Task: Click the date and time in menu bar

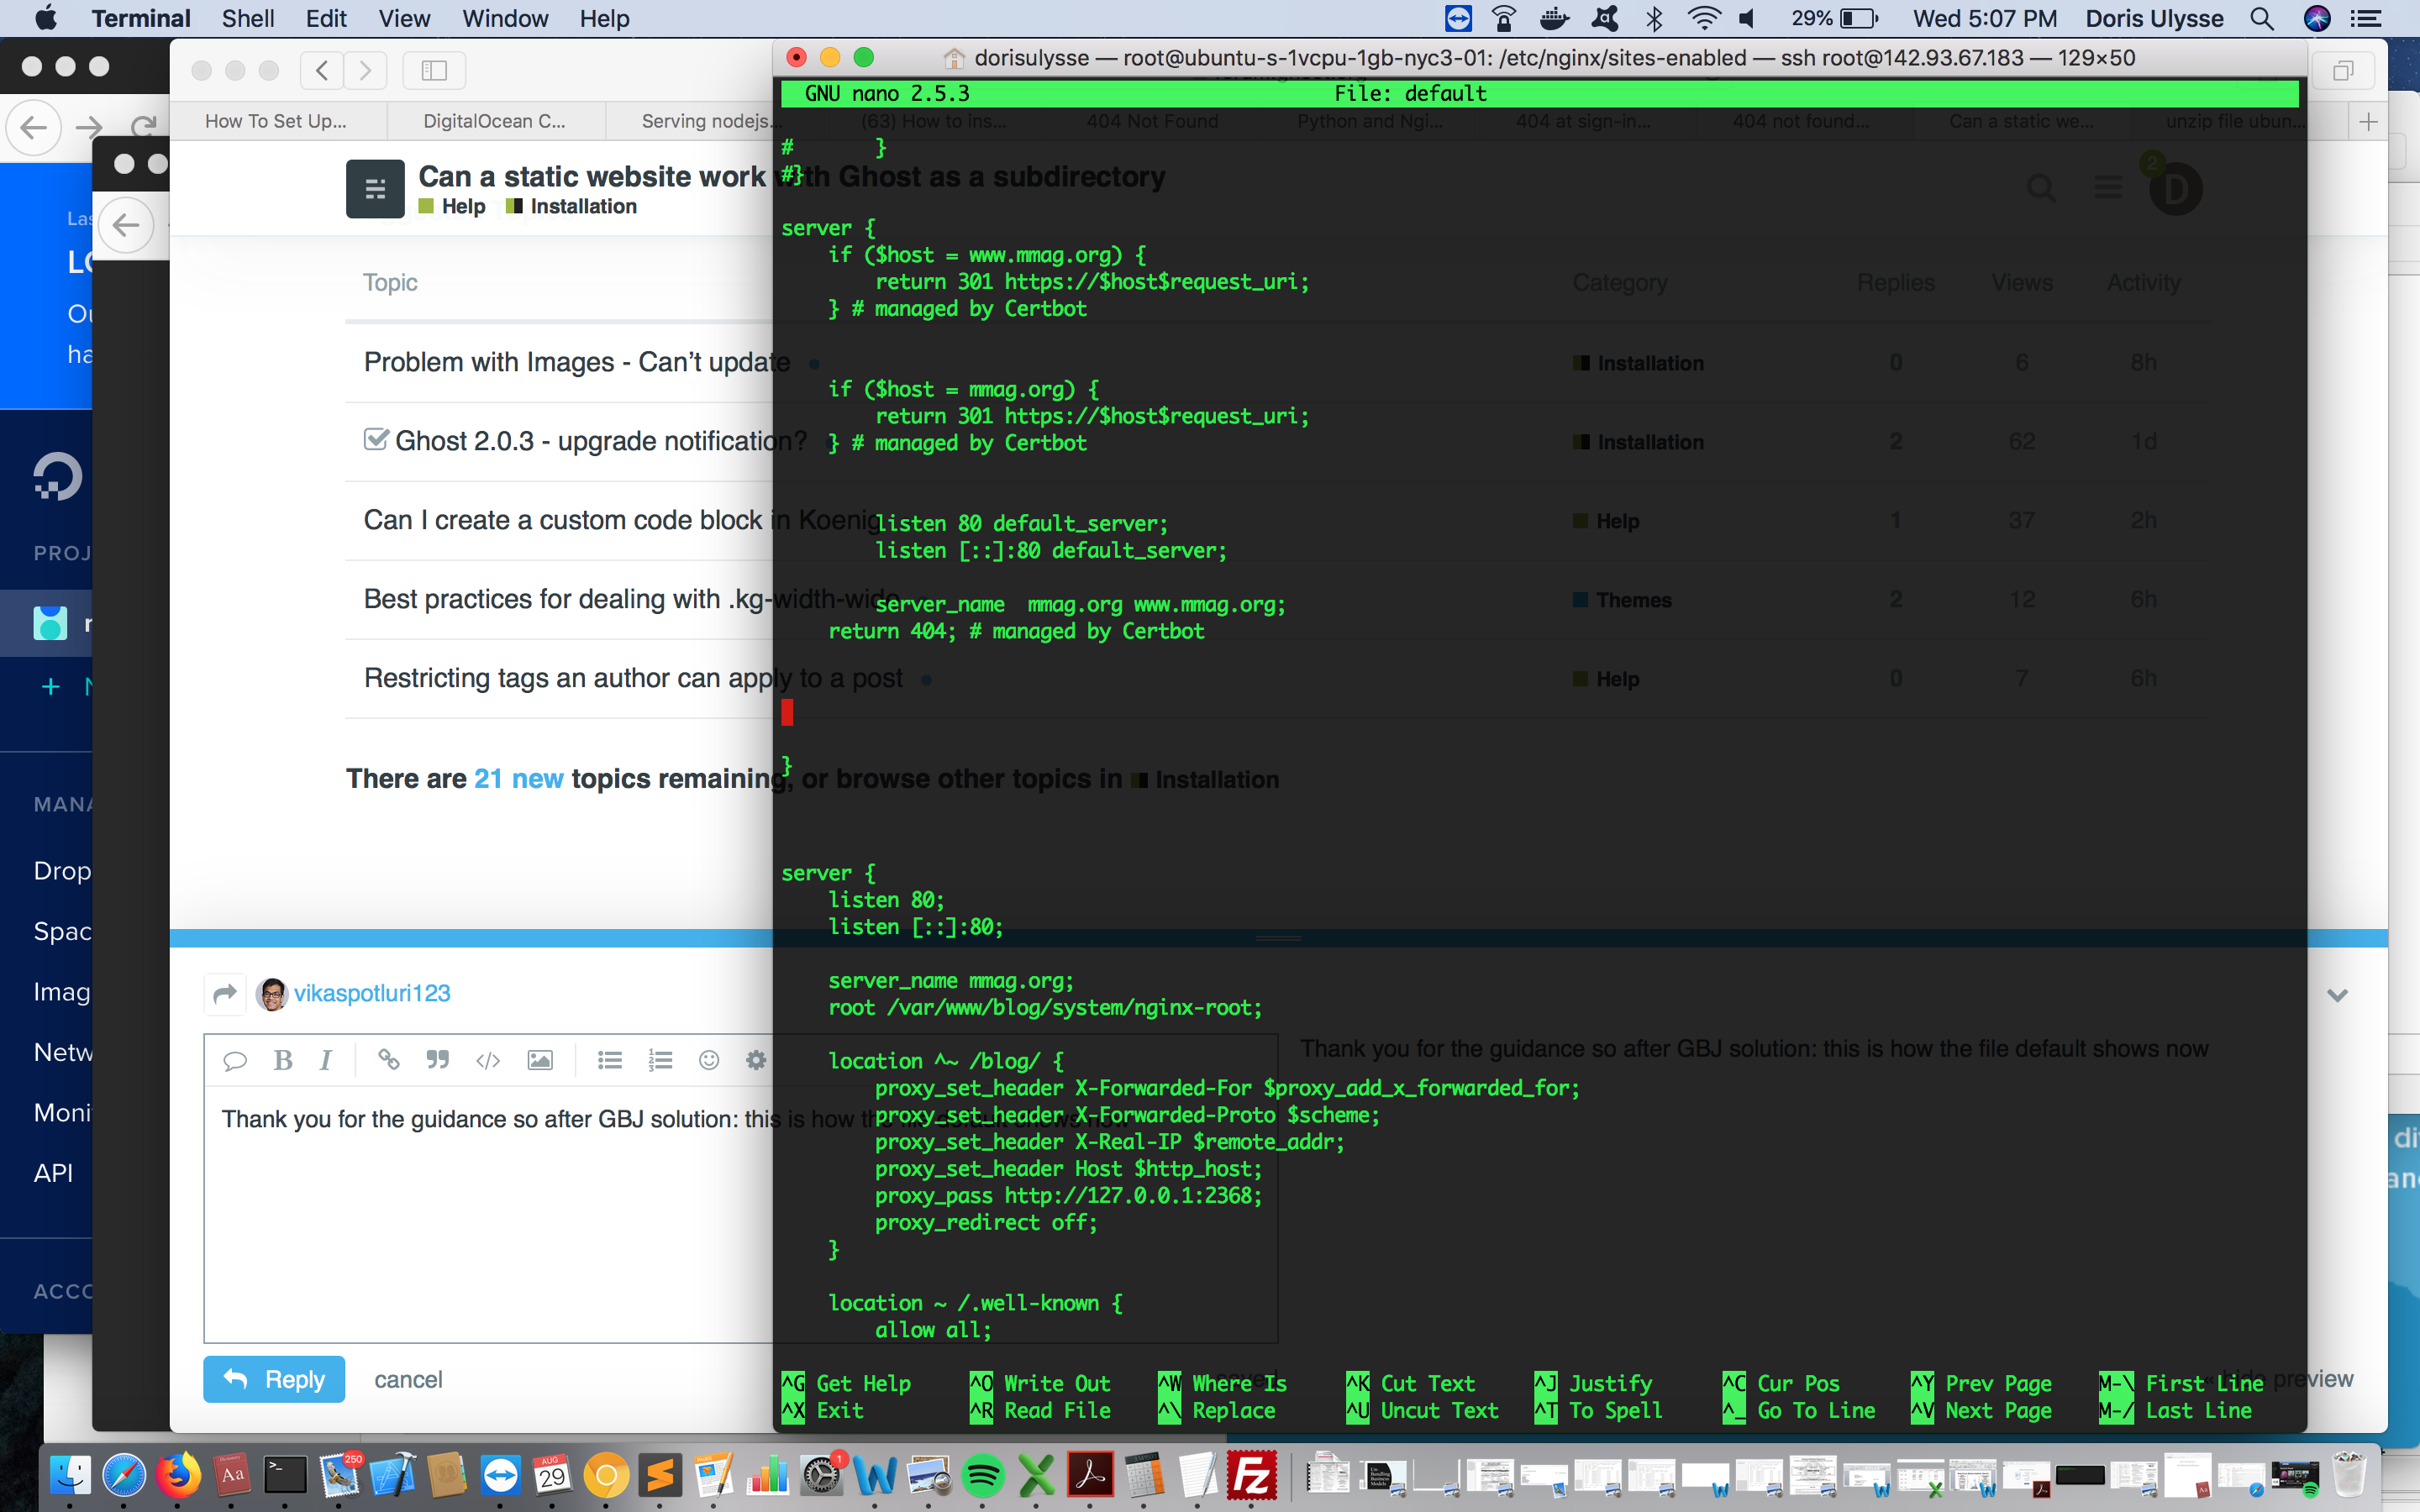Action: click(x=1985, y=18)
